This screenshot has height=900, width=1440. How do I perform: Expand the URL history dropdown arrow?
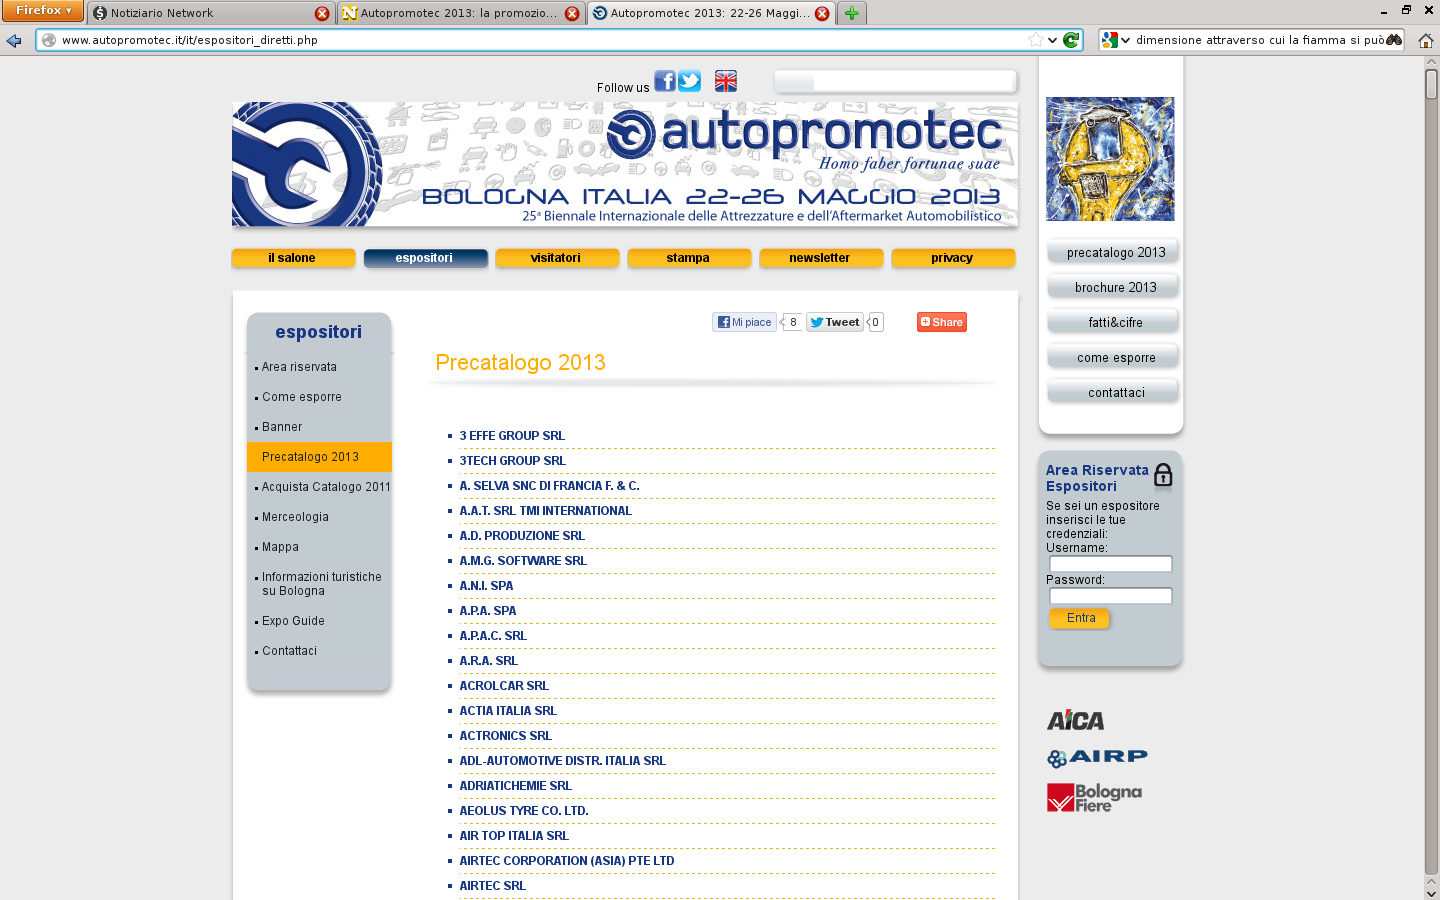(x=1052, y=40)
